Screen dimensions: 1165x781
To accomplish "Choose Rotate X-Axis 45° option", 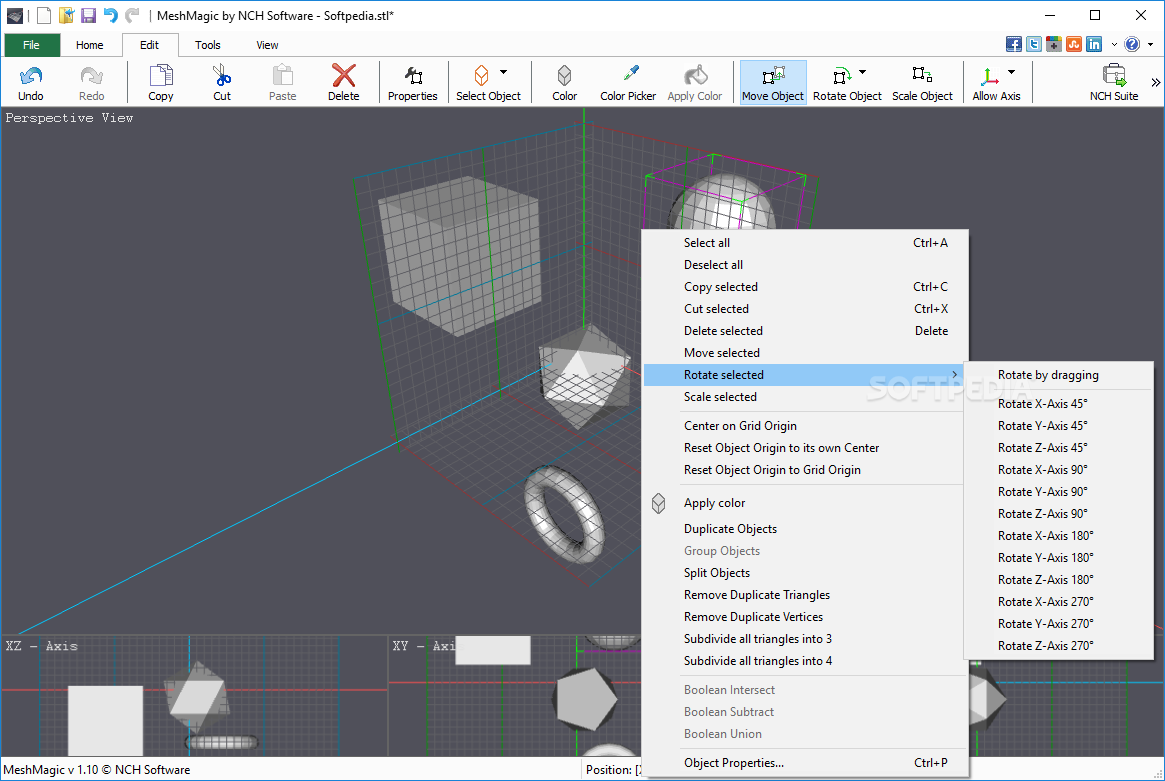I will 1059,404.
